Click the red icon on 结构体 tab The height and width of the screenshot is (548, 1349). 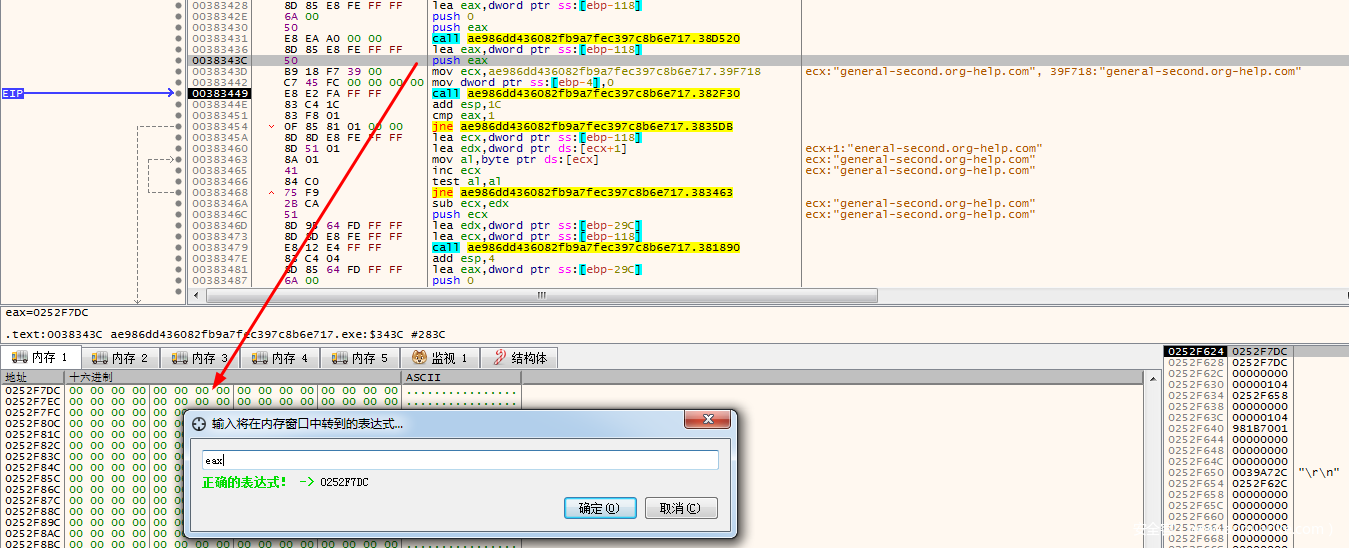pos(499,358)
